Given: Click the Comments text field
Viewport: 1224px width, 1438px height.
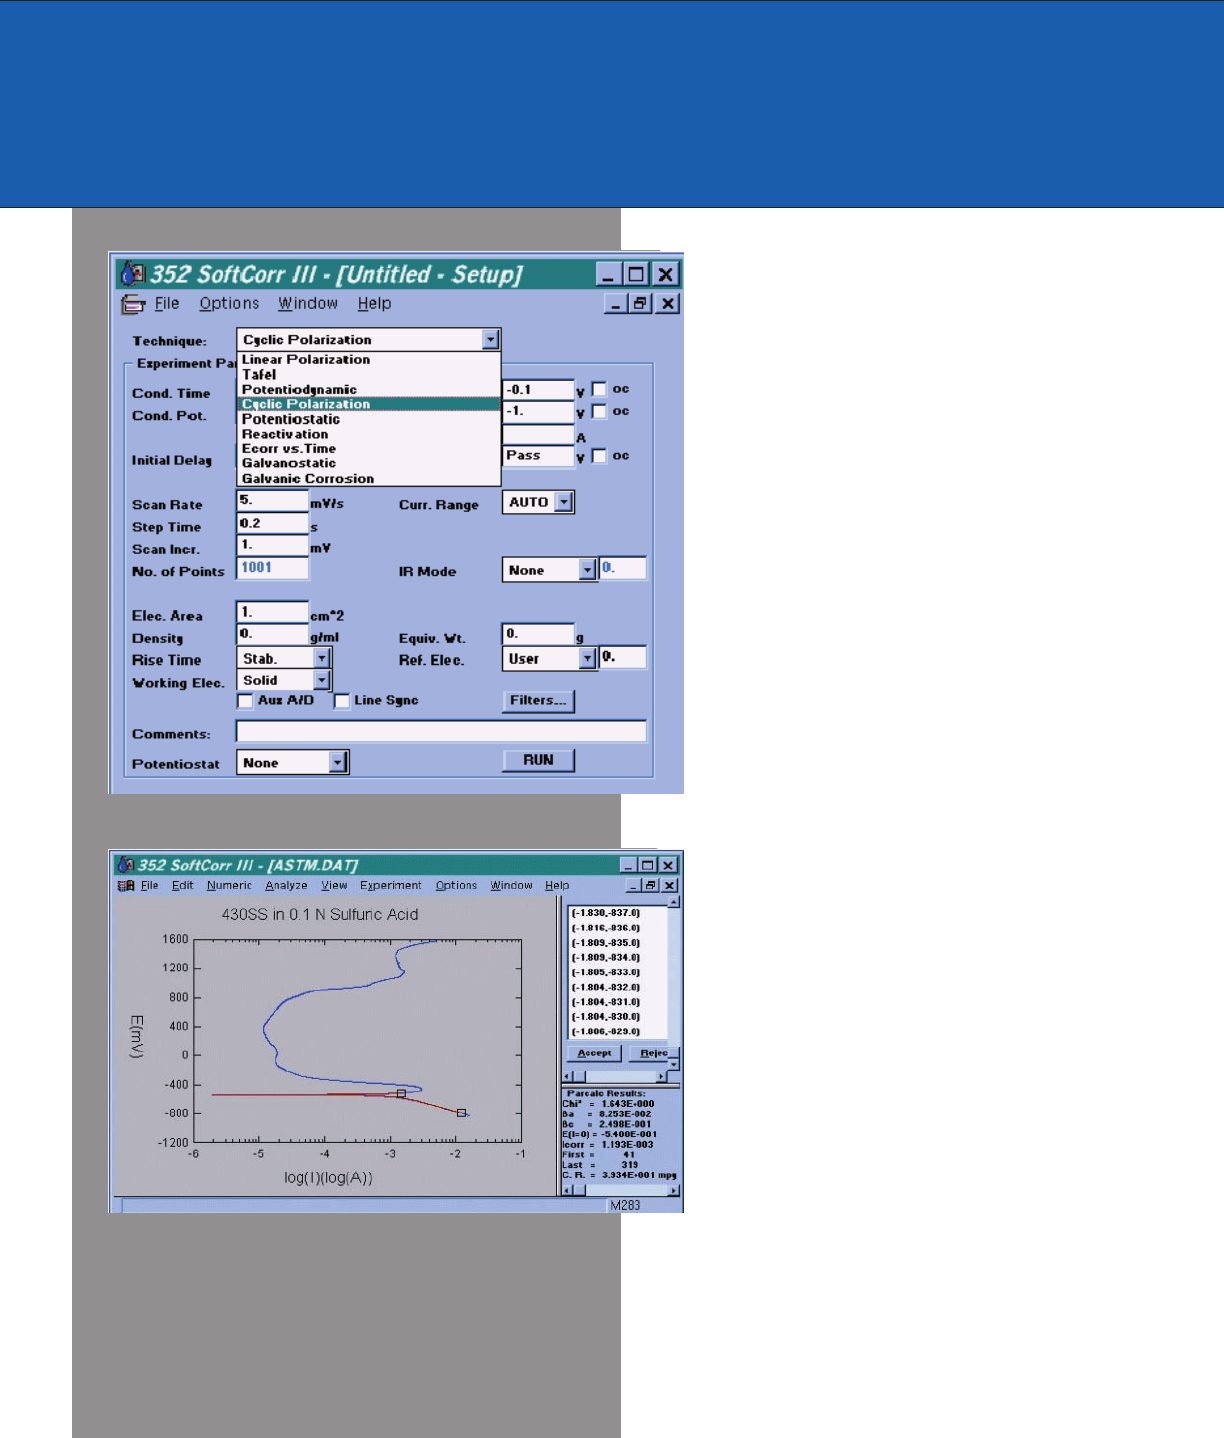Looking at the screenshot, I should click(x=441, y=731).
